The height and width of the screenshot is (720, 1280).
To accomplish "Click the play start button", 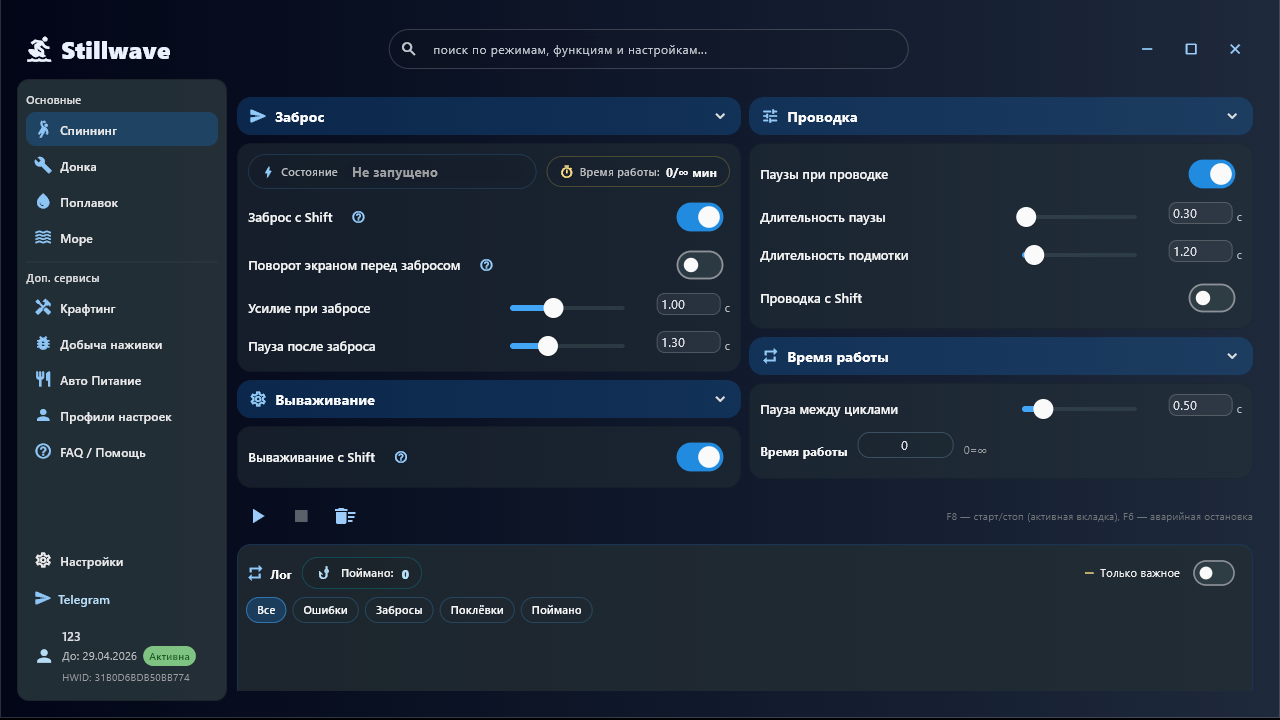I will (258, 516).
